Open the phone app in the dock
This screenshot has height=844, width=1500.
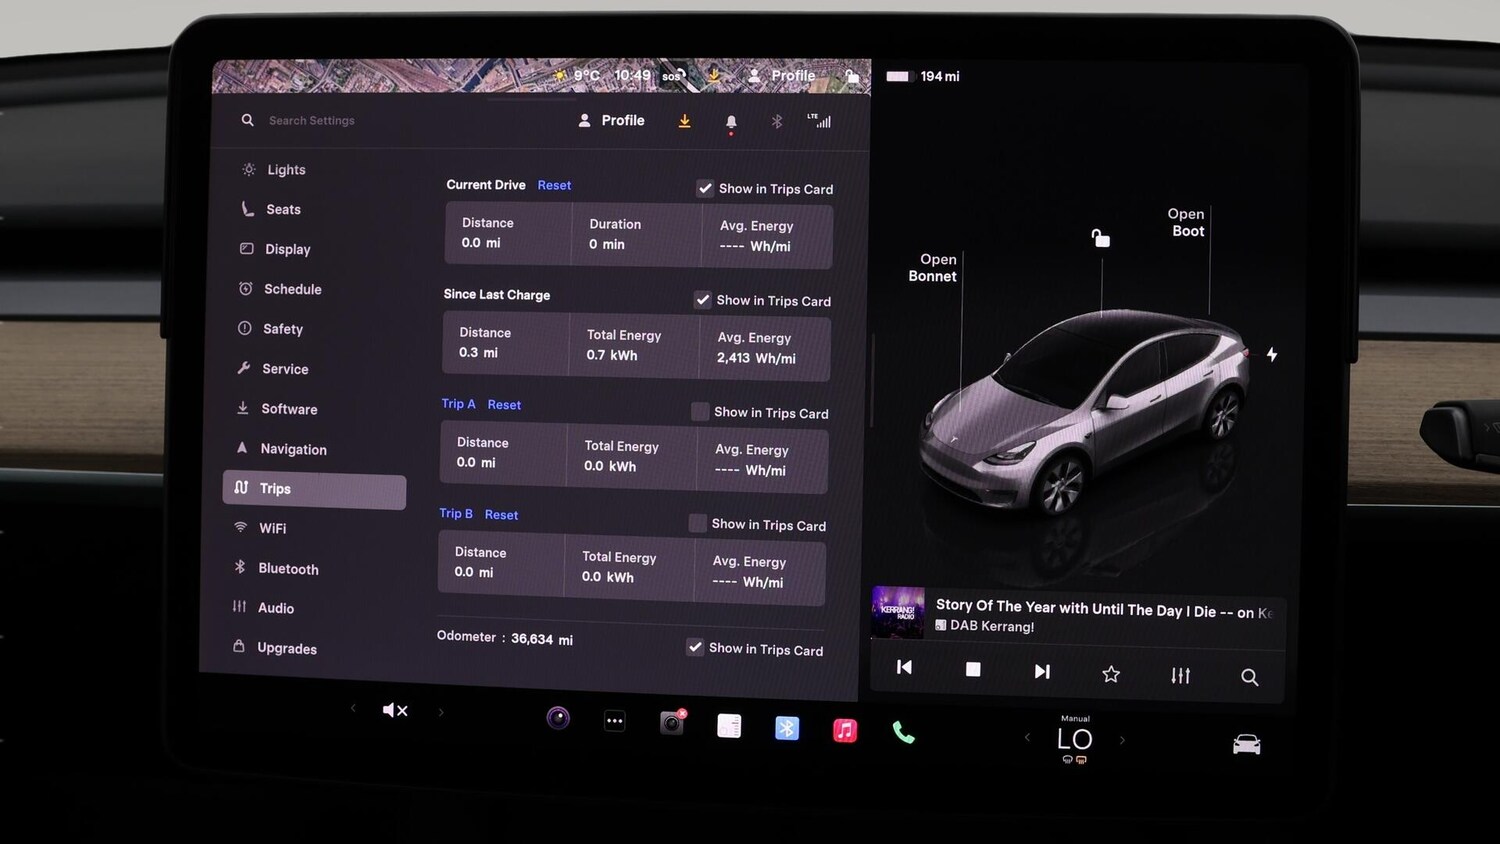point(903,730)
